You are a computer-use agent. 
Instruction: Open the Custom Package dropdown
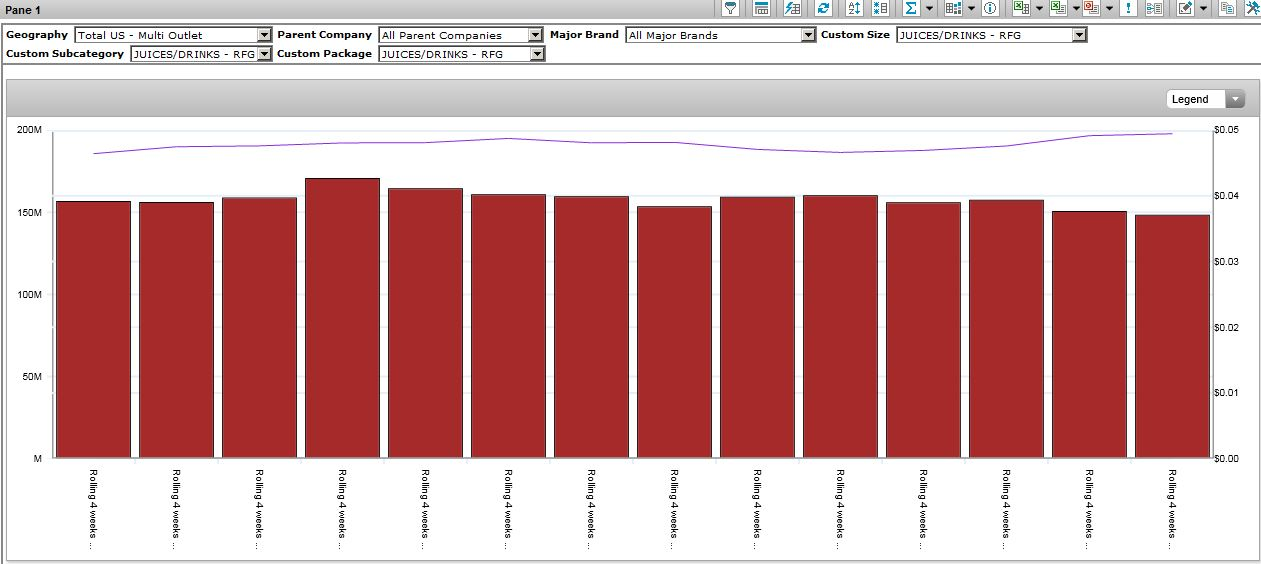pyautogui.click(x=537, y=54)
